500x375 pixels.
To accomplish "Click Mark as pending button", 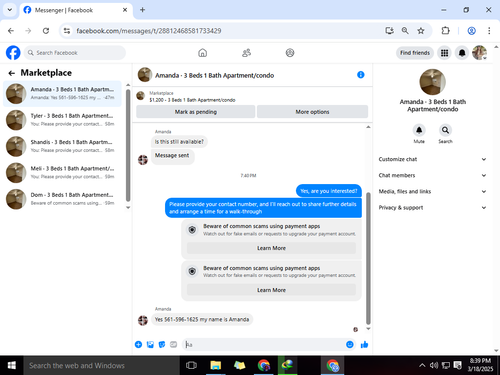I will tap(196, 112).
